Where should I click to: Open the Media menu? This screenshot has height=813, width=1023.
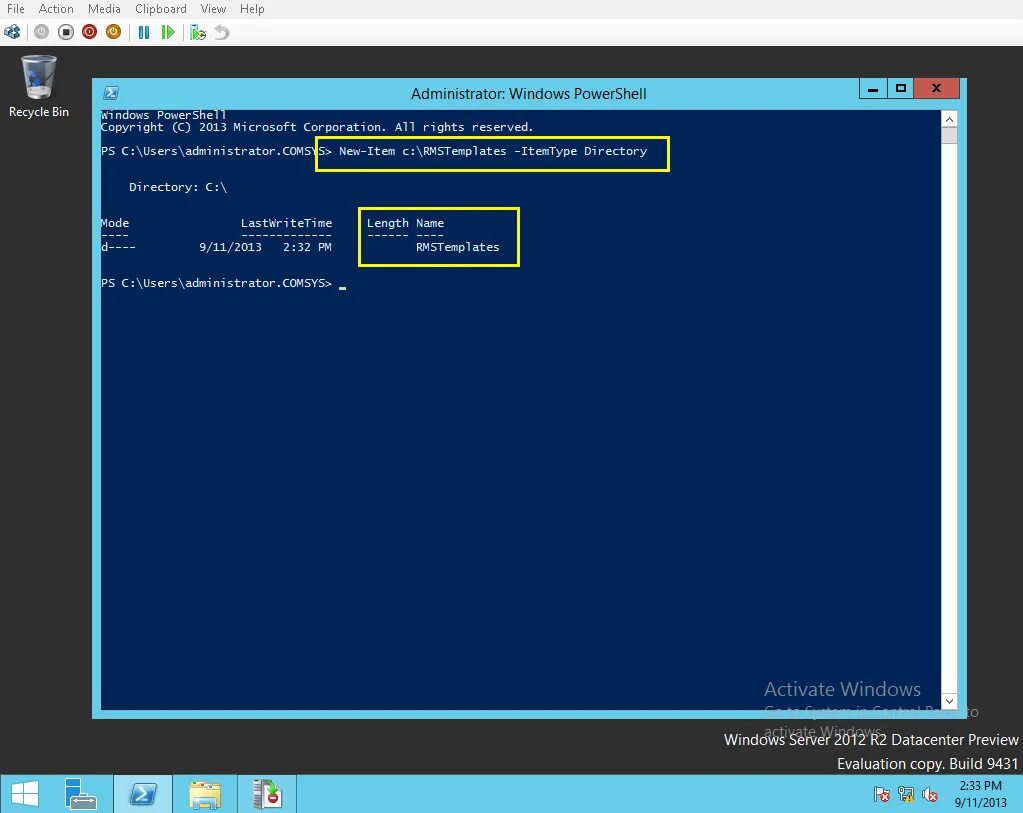pyautogui.click(x=104, y=8)
